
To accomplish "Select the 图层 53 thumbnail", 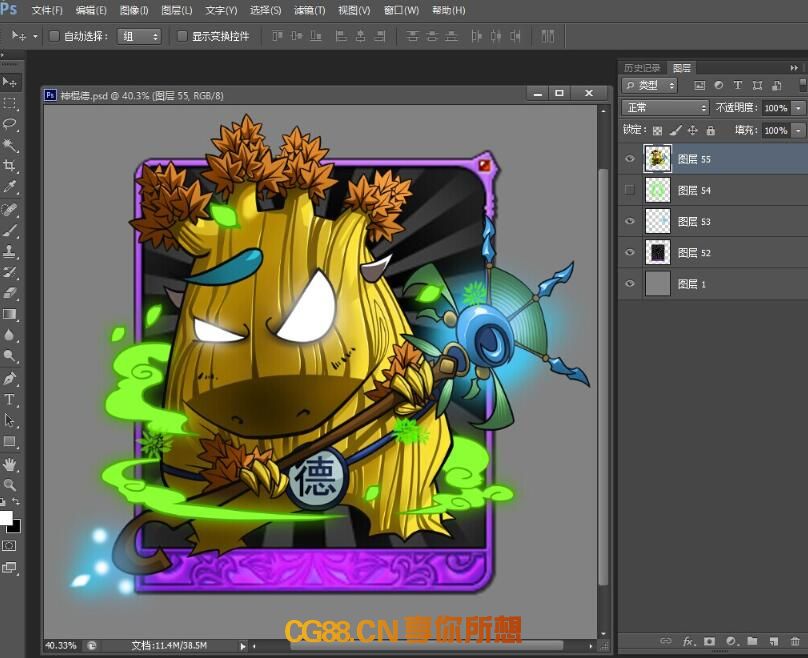I will pos(658,221).
